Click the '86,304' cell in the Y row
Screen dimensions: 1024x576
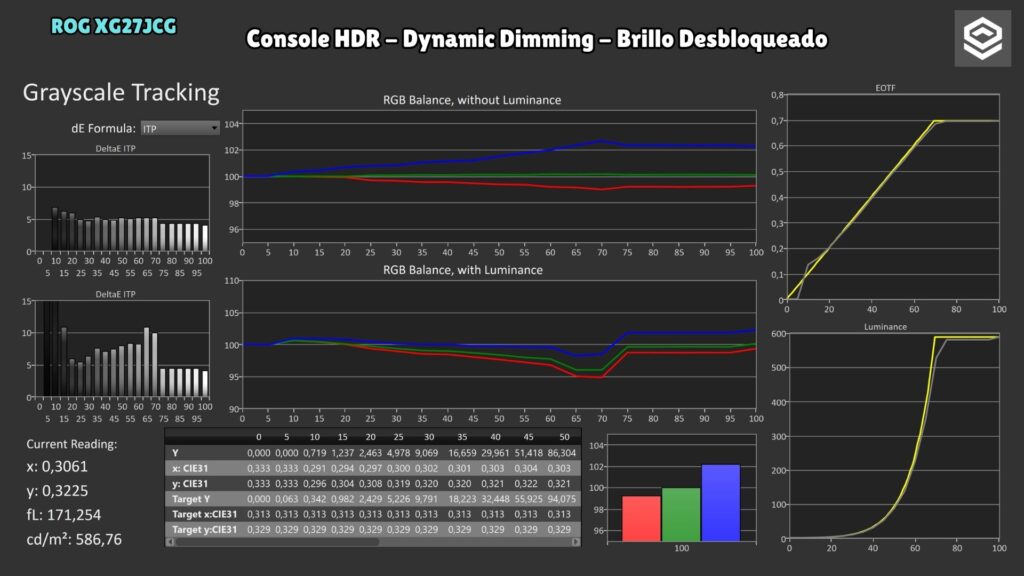click(562, 453)
